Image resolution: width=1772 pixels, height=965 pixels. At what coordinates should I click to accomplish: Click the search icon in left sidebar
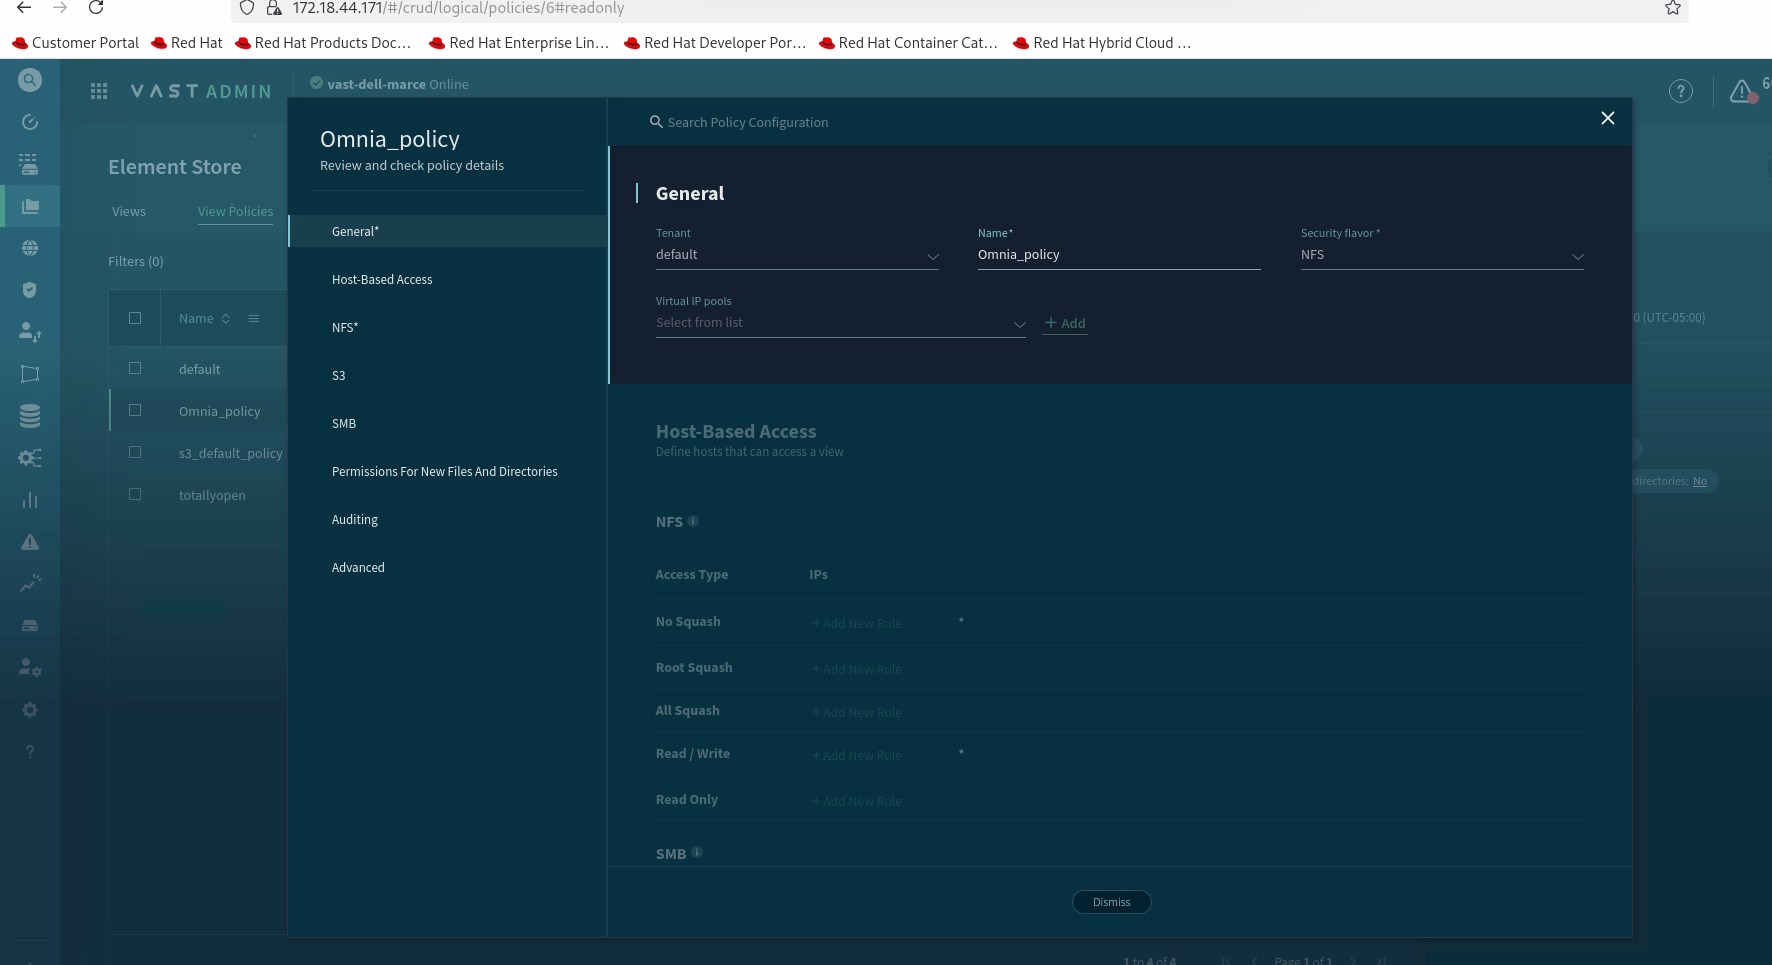[30, 80]
